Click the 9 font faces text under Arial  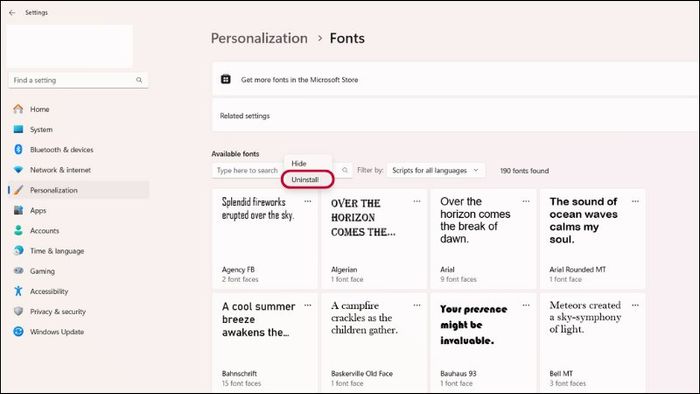pos(458,280)
